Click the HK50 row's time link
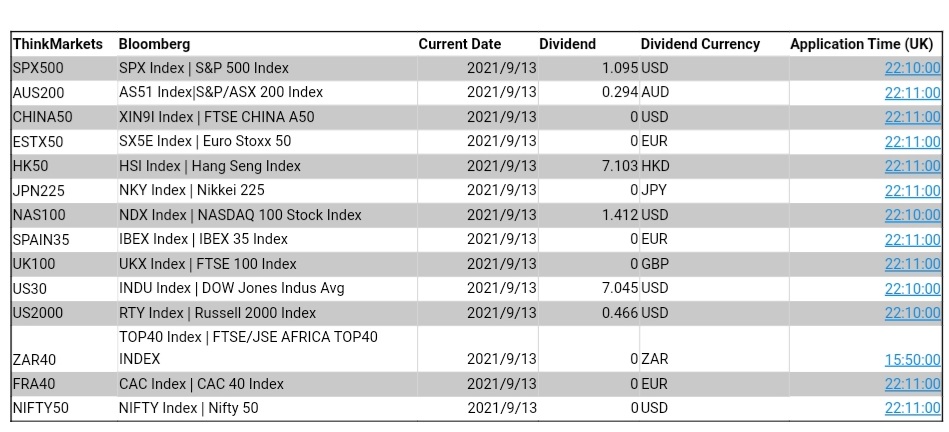Viewport: 949px width, 432px height. 912,166
